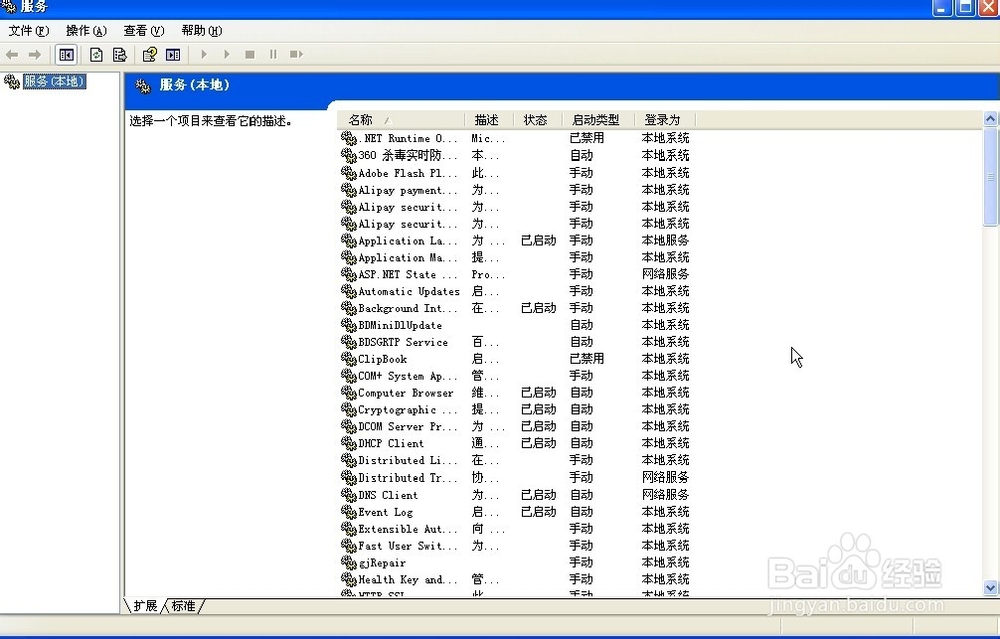This screenshot has width=1000, height=639.
Task: Toggle the show/hide console tree icon
Action: pyautogui.click(x=66, y=55)
